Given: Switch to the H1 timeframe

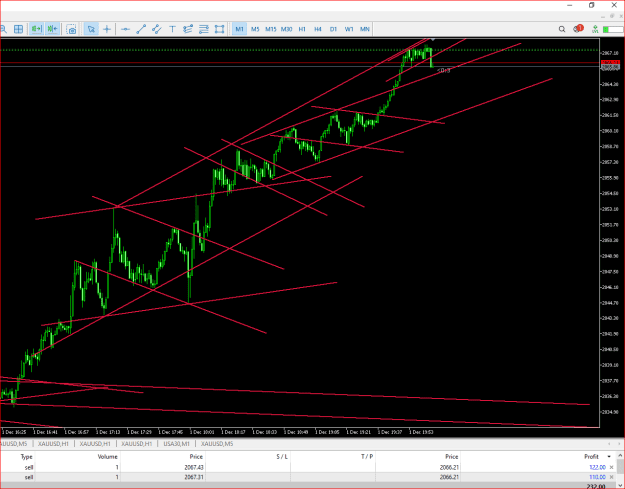Looking at the screenshot, I should pos(302,29).
